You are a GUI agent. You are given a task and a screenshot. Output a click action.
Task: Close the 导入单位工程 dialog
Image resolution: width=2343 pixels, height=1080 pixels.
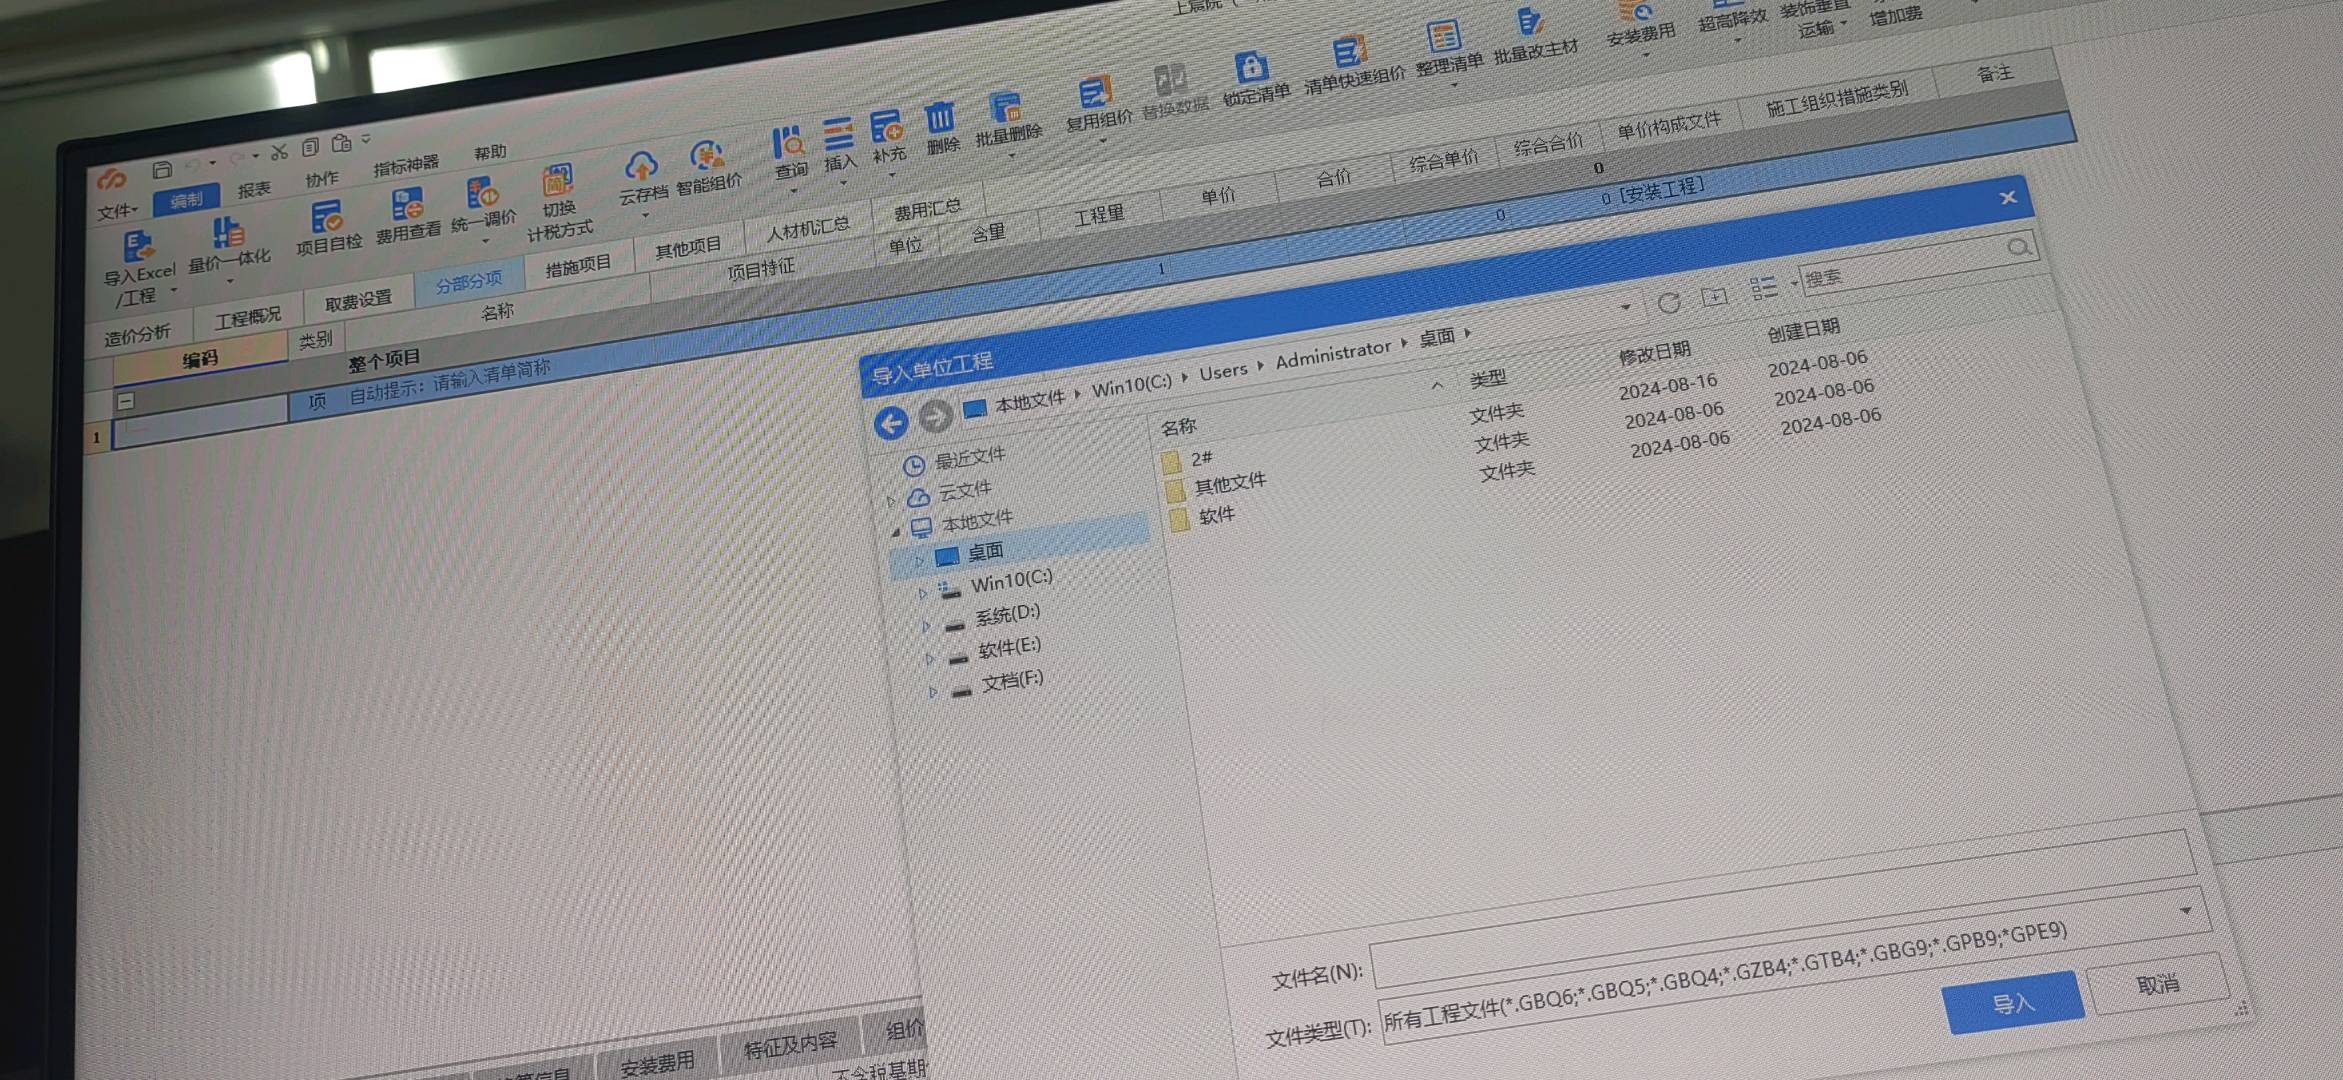(x=2008, y=197)
